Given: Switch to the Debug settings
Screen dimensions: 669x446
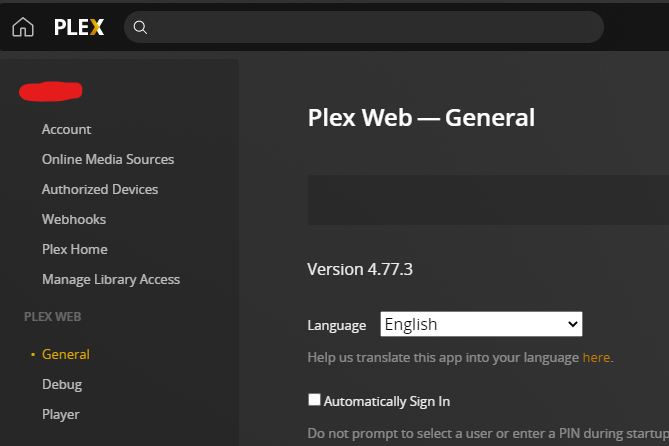Looking at the screenshot, I should click(x=62, y=384).
